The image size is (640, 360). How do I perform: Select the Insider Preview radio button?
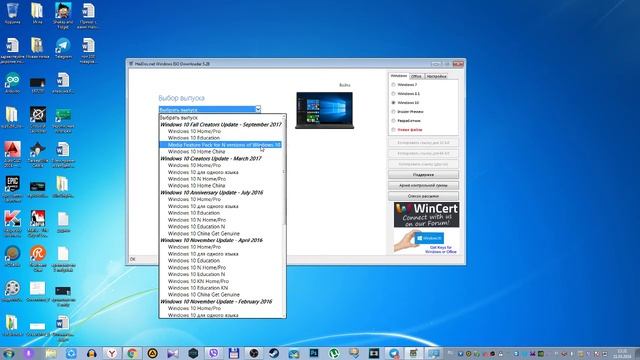(393, 111)
